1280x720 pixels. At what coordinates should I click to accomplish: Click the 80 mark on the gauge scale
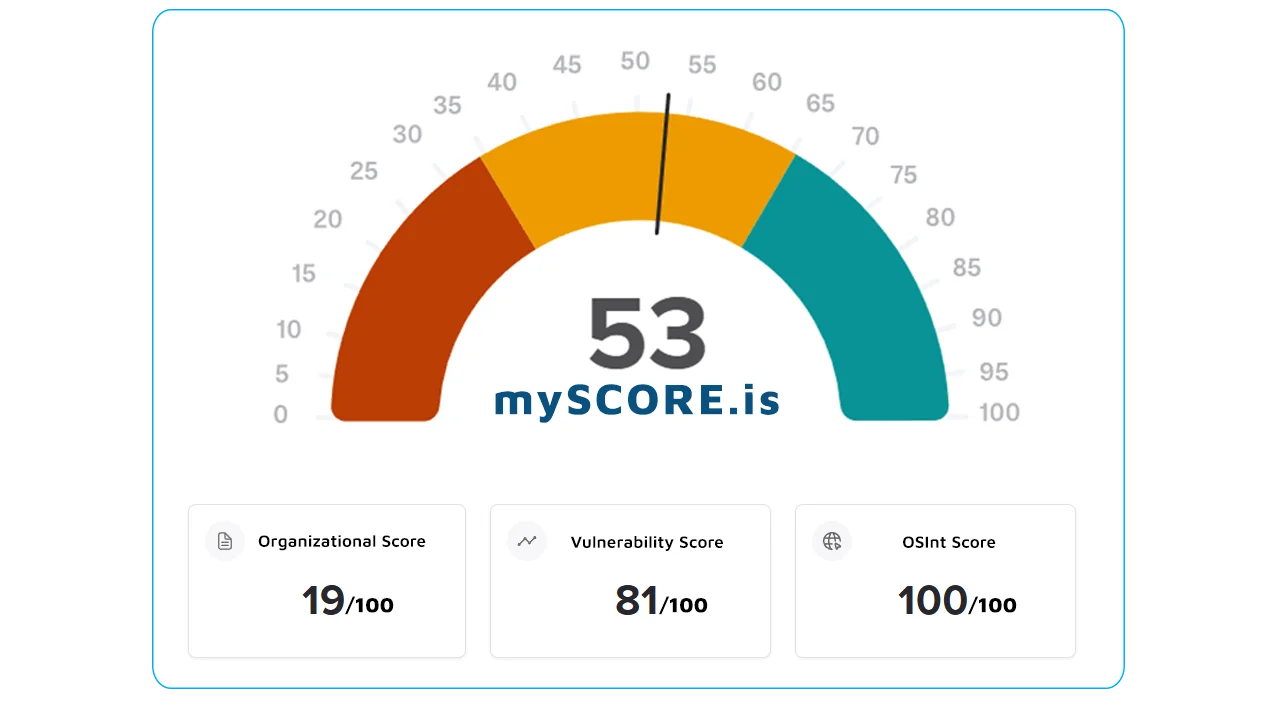(x=940, y=217)
